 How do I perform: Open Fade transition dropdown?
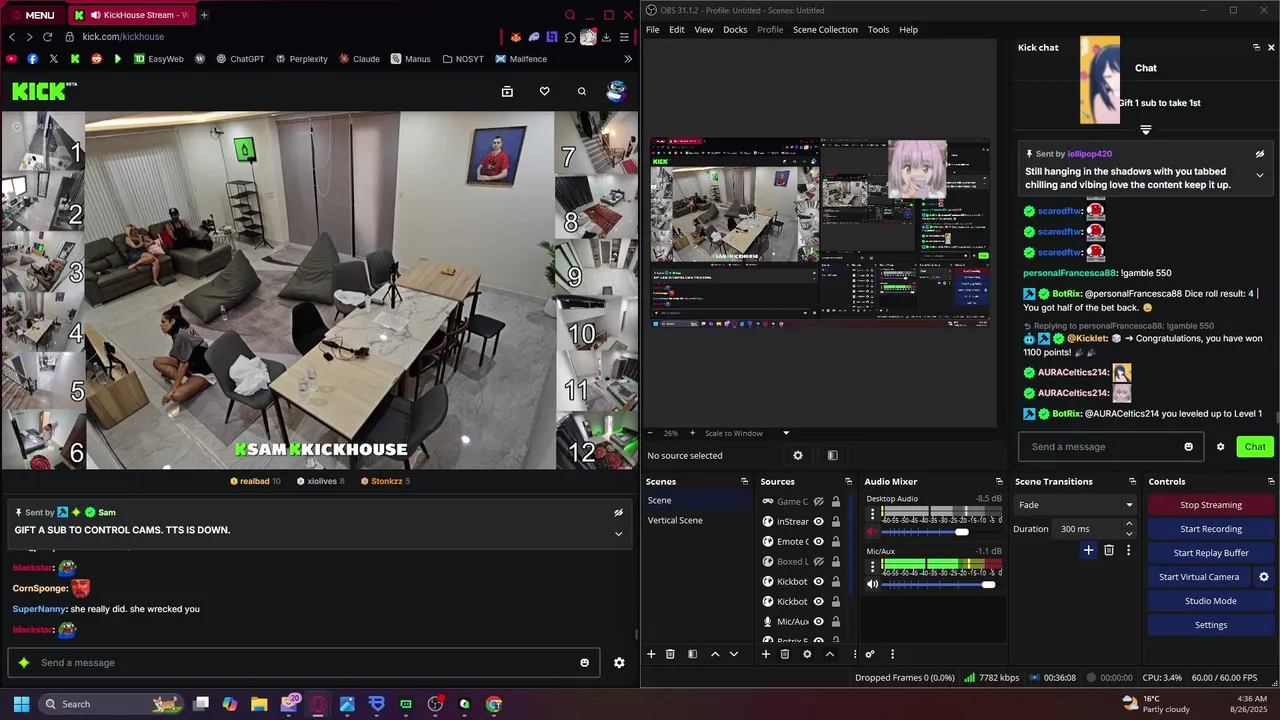tap(1075, 505)
